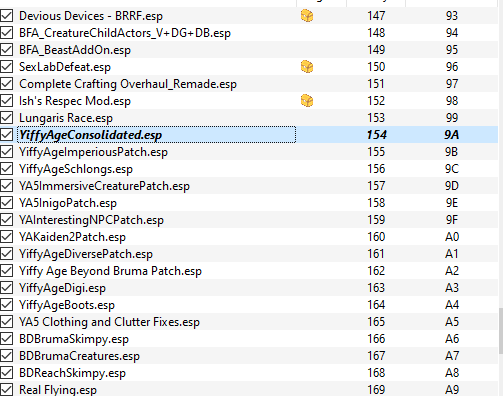
Task: Click the archive icon beside Ish's Respec Mod.esp
Action: coord(307,101)
